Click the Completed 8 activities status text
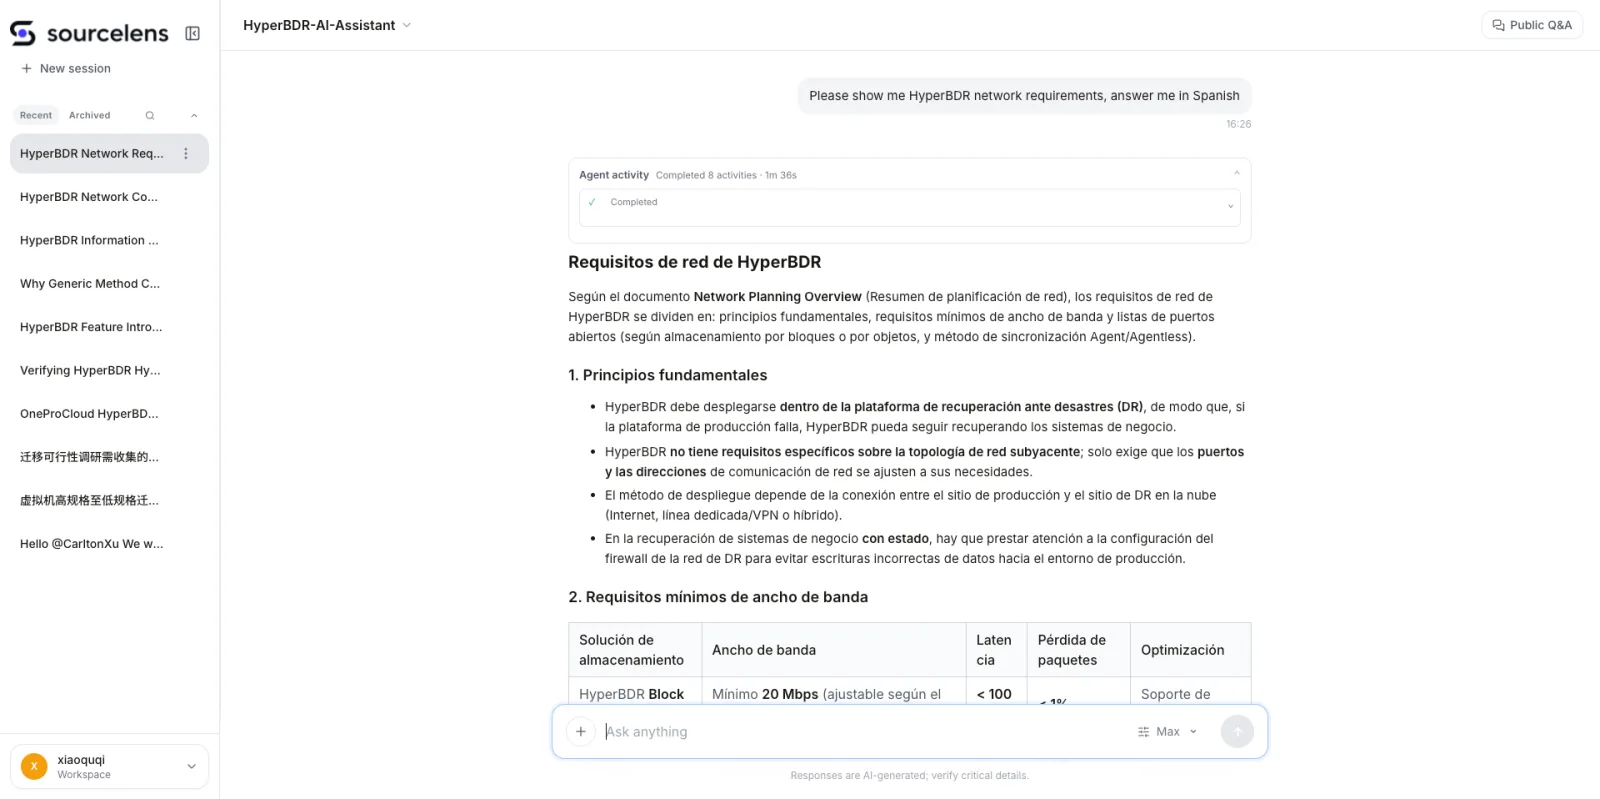Image resolution: width=1600 pixels, height=799 pixels. click(726, 175)
